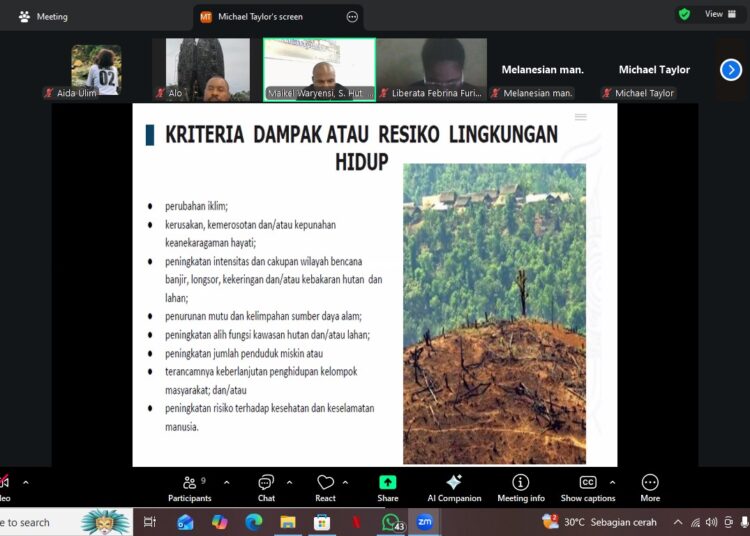
Task: Open Task View in the taskbar
Action: [150, 522]
